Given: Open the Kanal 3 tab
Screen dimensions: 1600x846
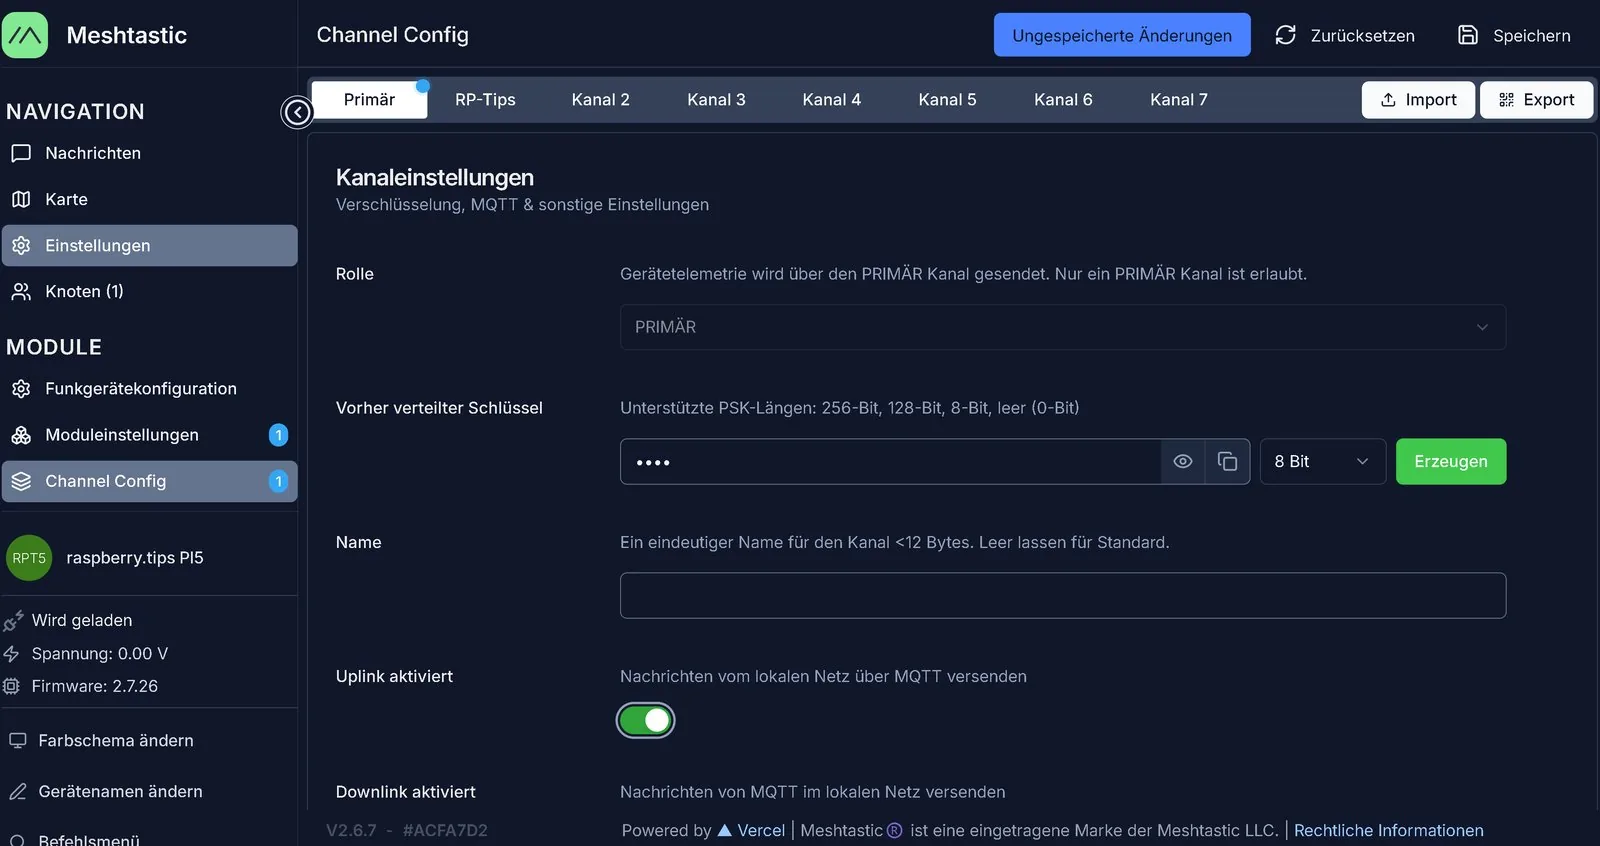Looking at the screenshot, I should (x=716, y=100).
